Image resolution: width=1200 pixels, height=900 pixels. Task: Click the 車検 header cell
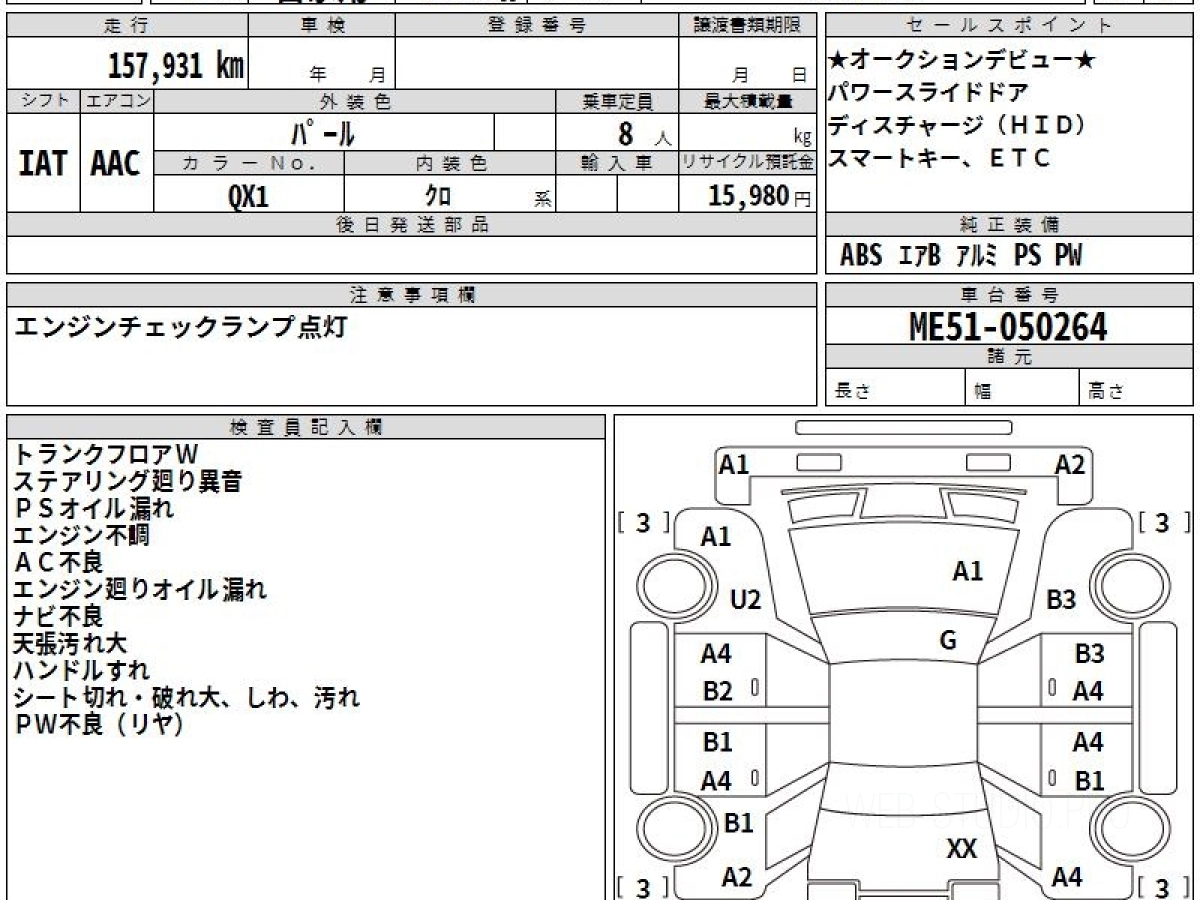coord(321,26)
